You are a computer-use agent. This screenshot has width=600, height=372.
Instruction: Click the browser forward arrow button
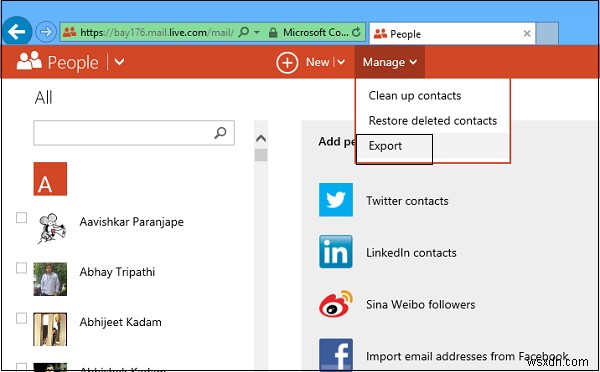[46, 32]
